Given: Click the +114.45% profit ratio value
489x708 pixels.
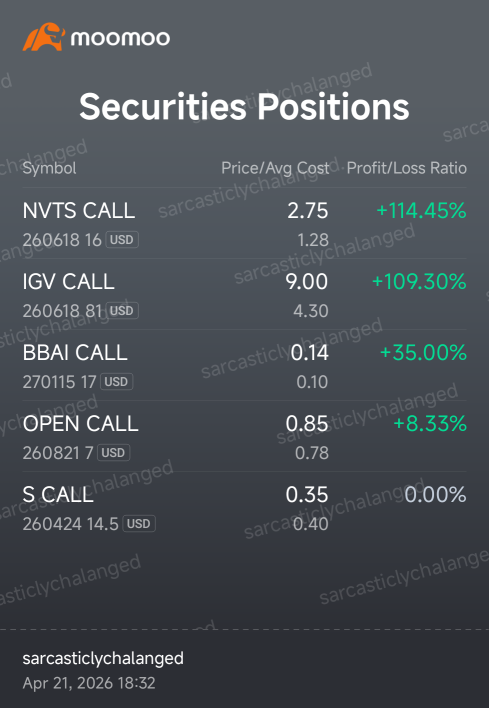Looking at the screenshot, I should tap(421, 211).
